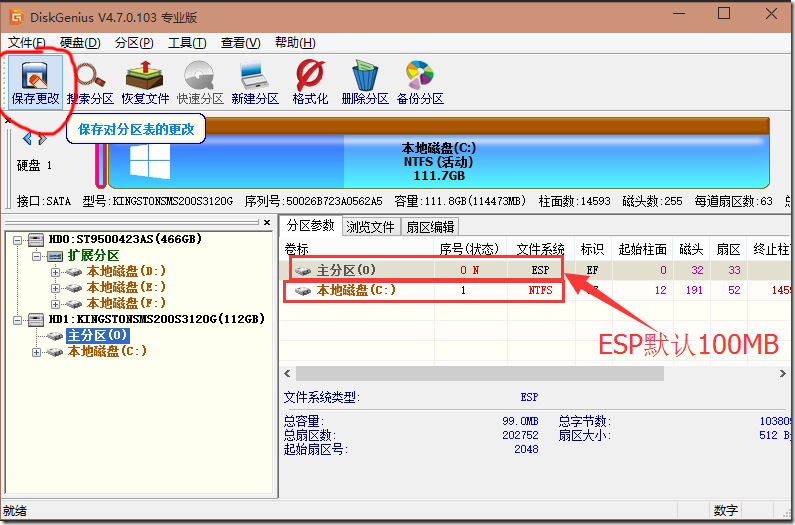Click the 文件系统 column header
The height and width of the screenshot is (525, 795).
(540, 249)
